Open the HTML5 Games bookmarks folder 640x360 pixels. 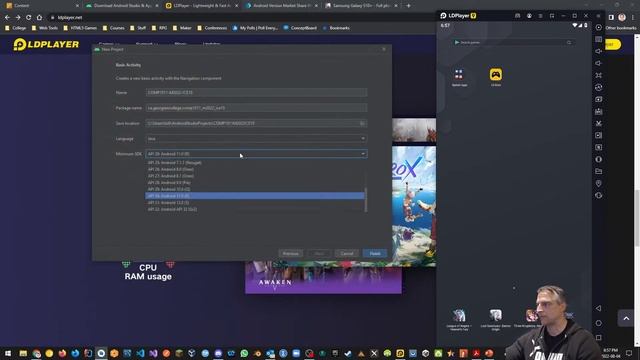pyautogui.click(x=80, y=28)
